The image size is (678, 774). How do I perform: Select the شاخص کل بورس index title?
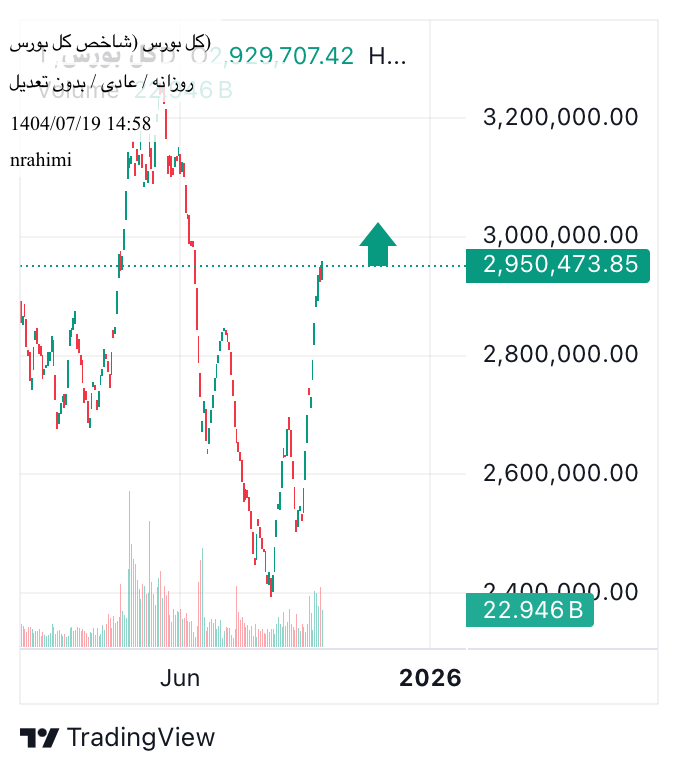pyautogui.click(x=111, y=45)
